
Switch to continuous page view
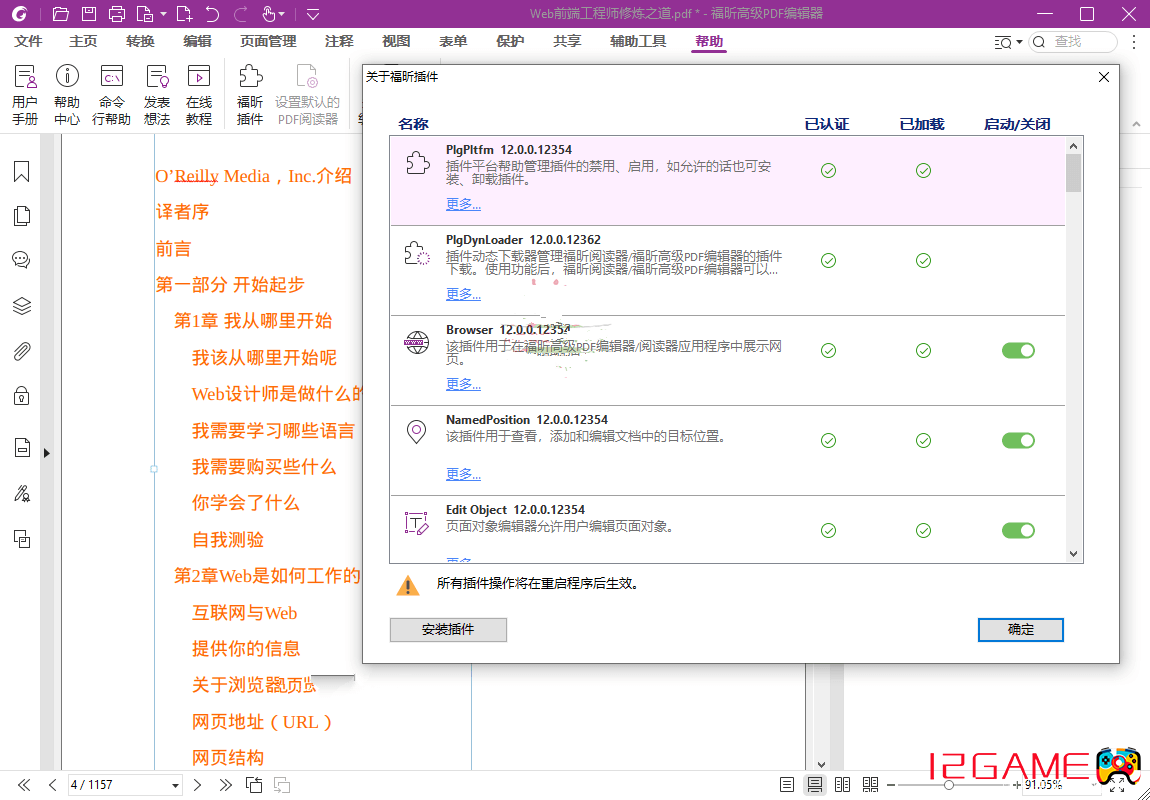(x=815, y=785)
